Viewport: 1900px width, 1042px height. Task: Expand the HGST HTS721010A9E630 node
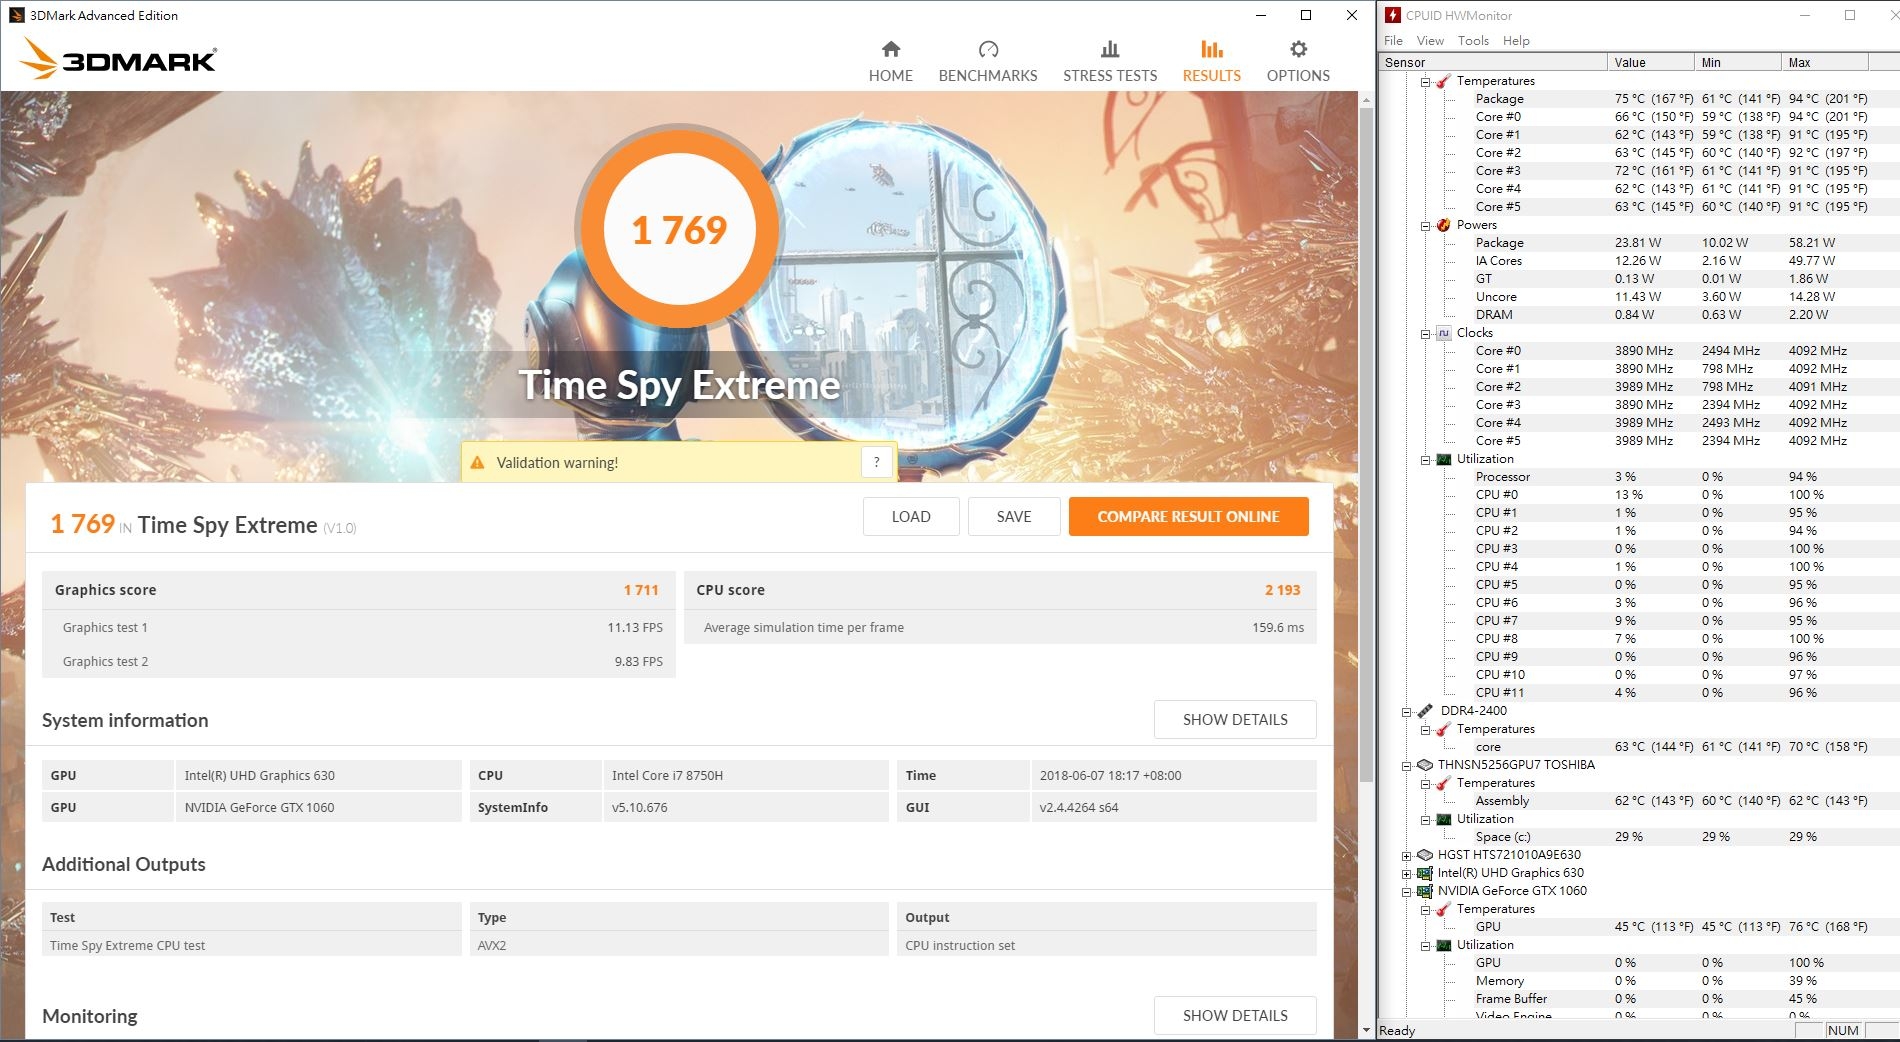[1406, 856]
